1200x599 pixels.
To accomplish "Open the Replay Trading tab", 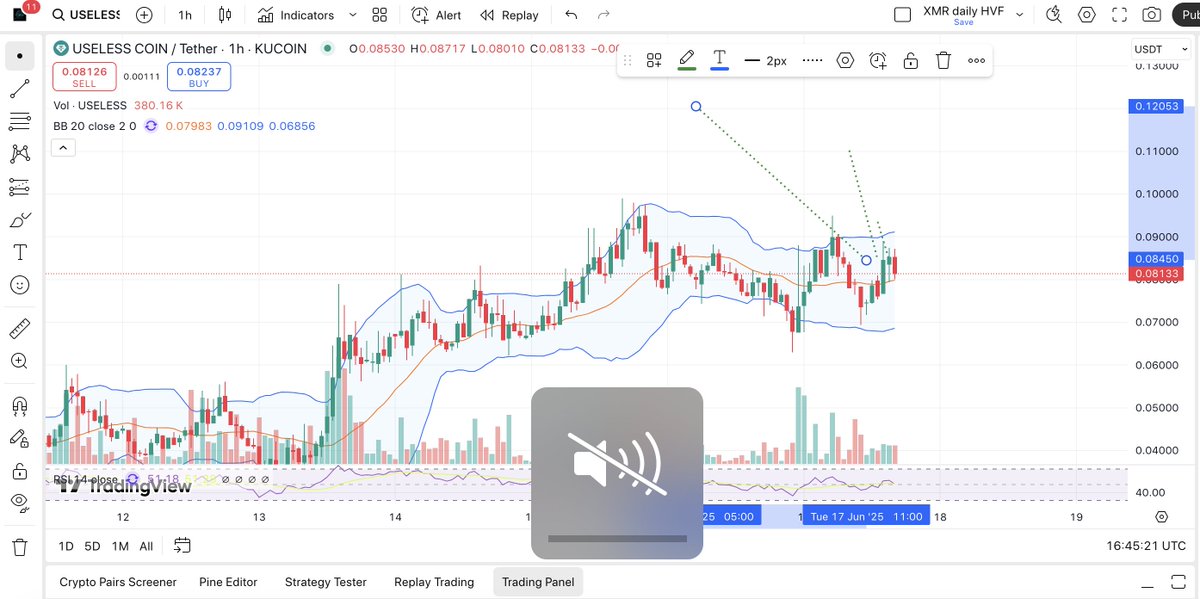I will [x=434, y=582].
